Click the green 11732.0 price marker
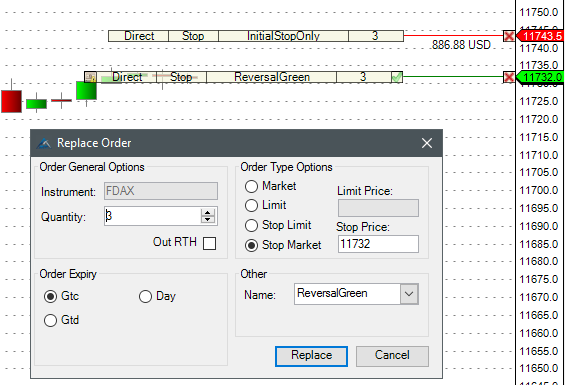The width and height of the screenshot is (565, 385). (x=540, y=77)
